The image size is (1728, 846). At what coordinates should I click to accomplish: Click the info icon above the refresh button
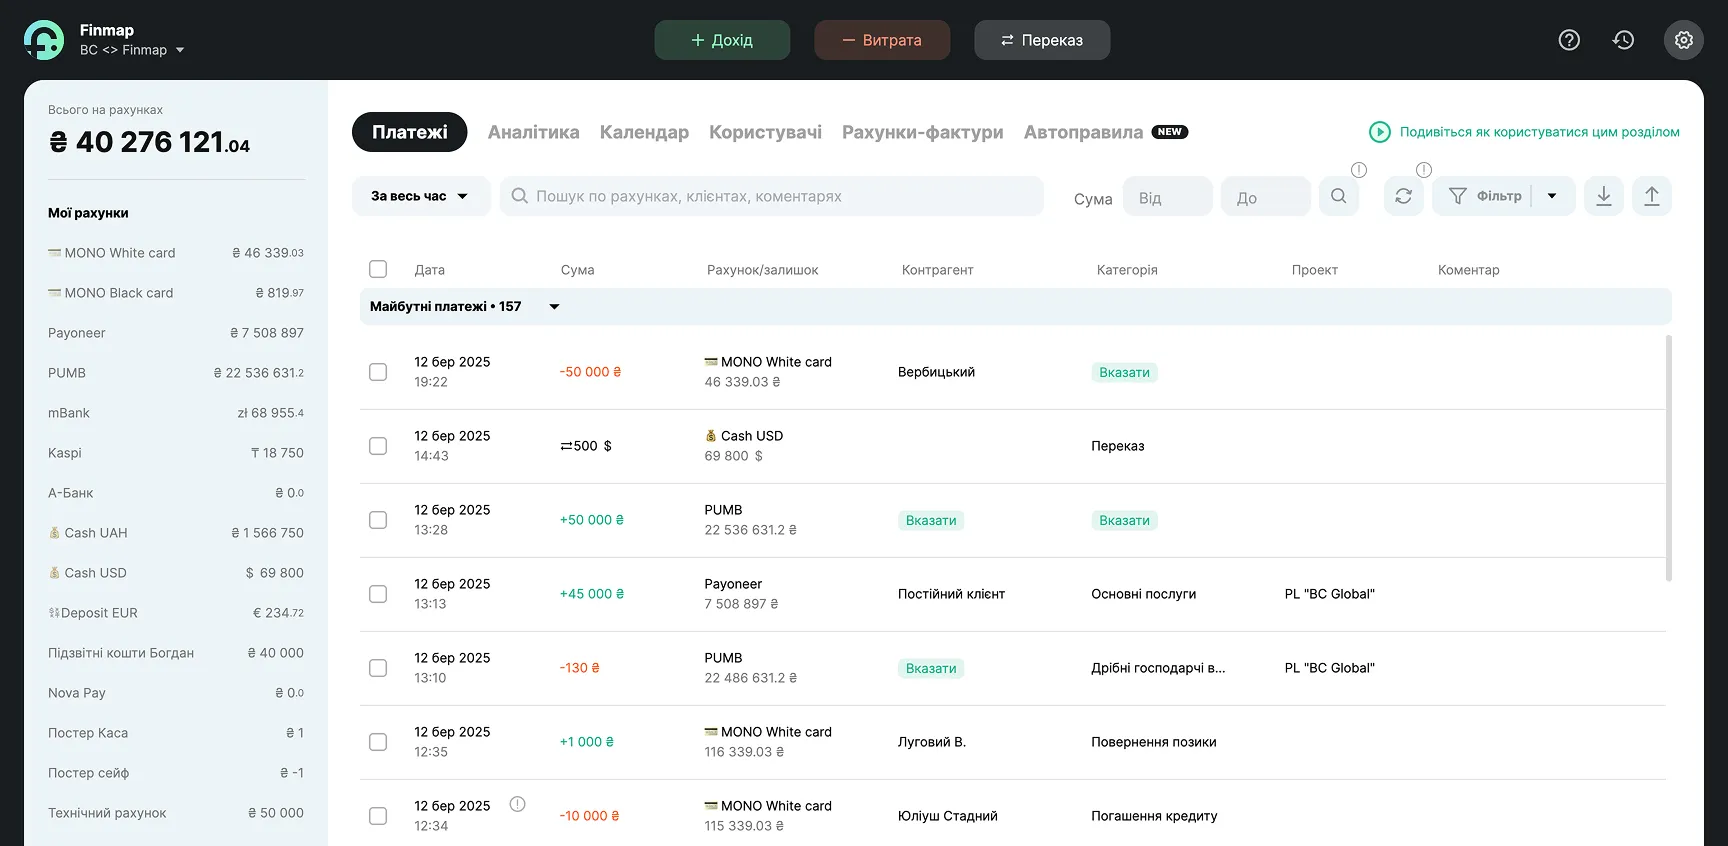(1424, 170)
